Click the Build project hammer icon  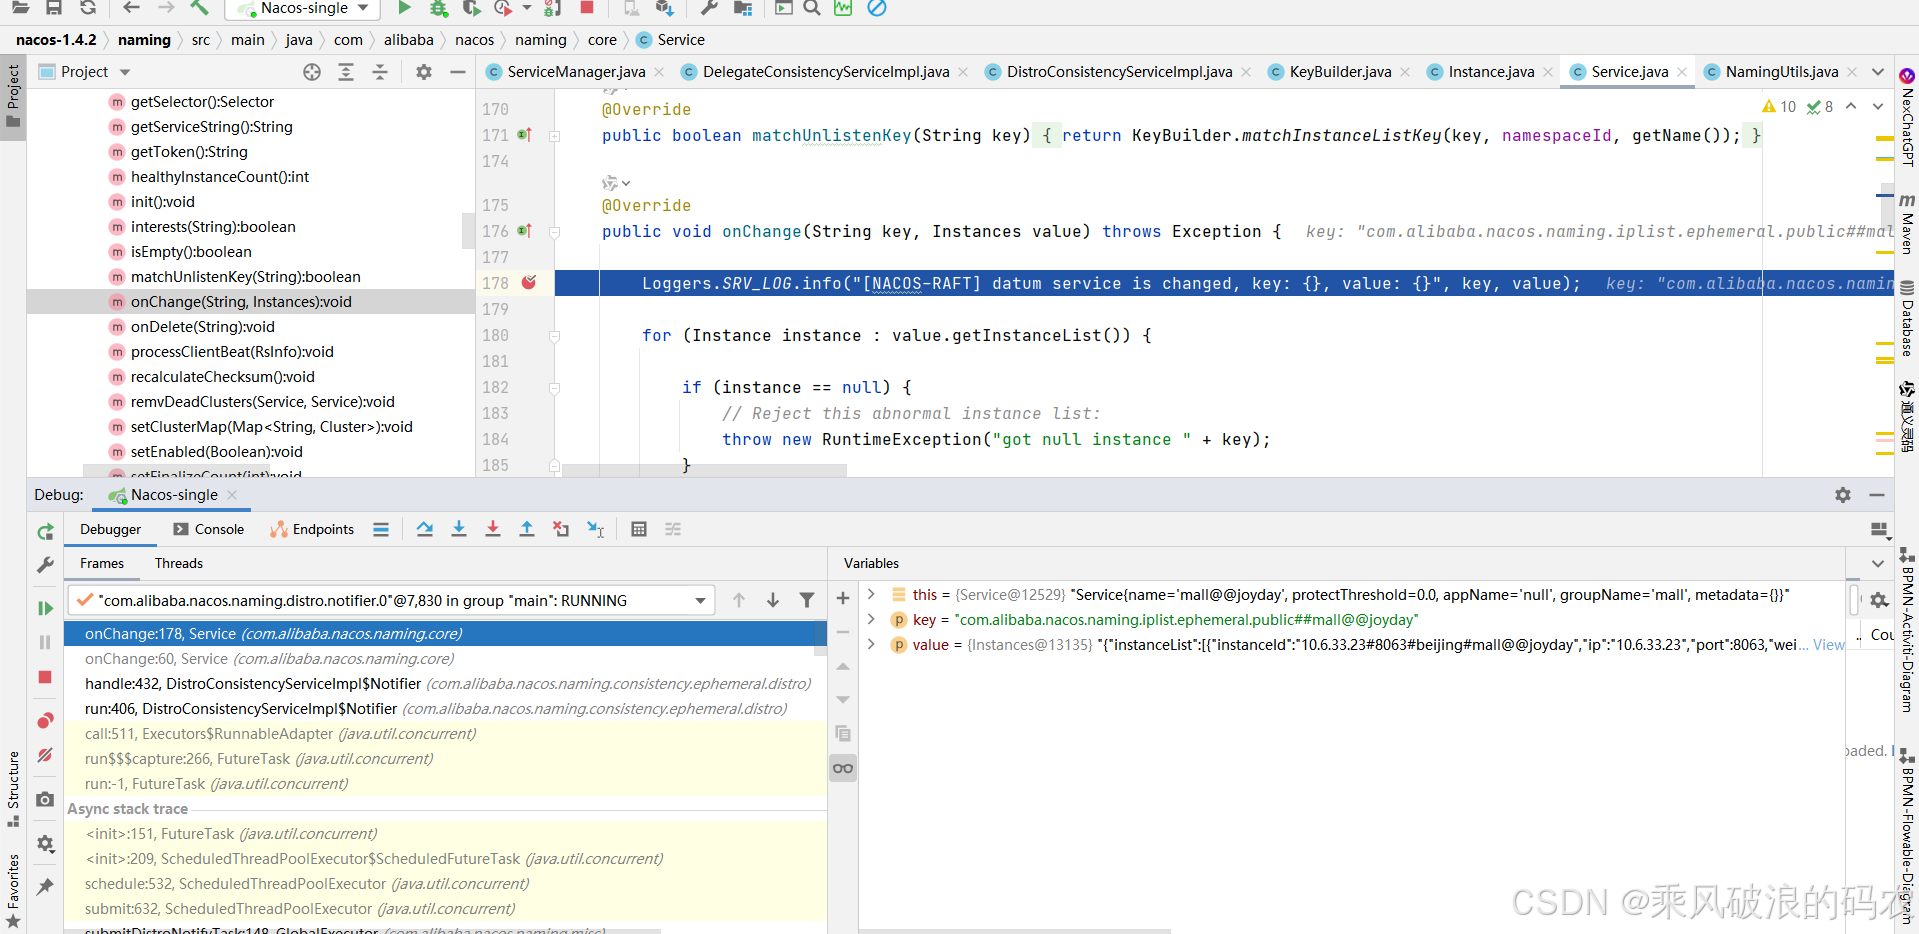pyautogui.click(x=199, y=9)
